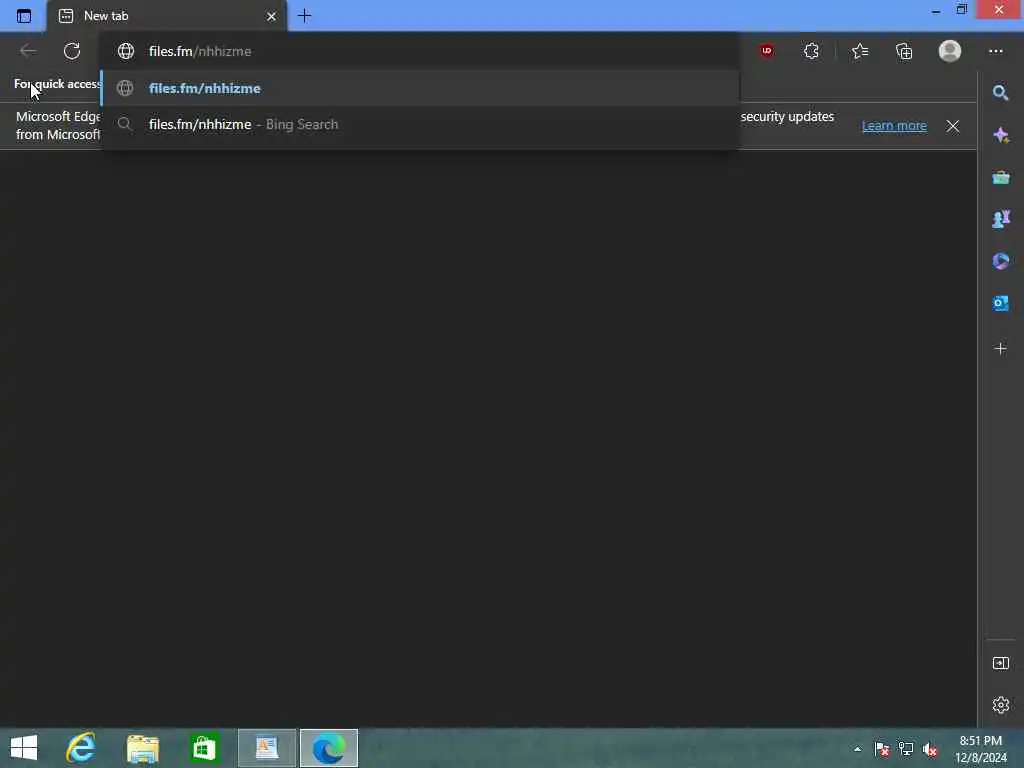Show hidden tray icons arrow
This screenshot has width=1024, height=768.
click(x=857, y=749)
